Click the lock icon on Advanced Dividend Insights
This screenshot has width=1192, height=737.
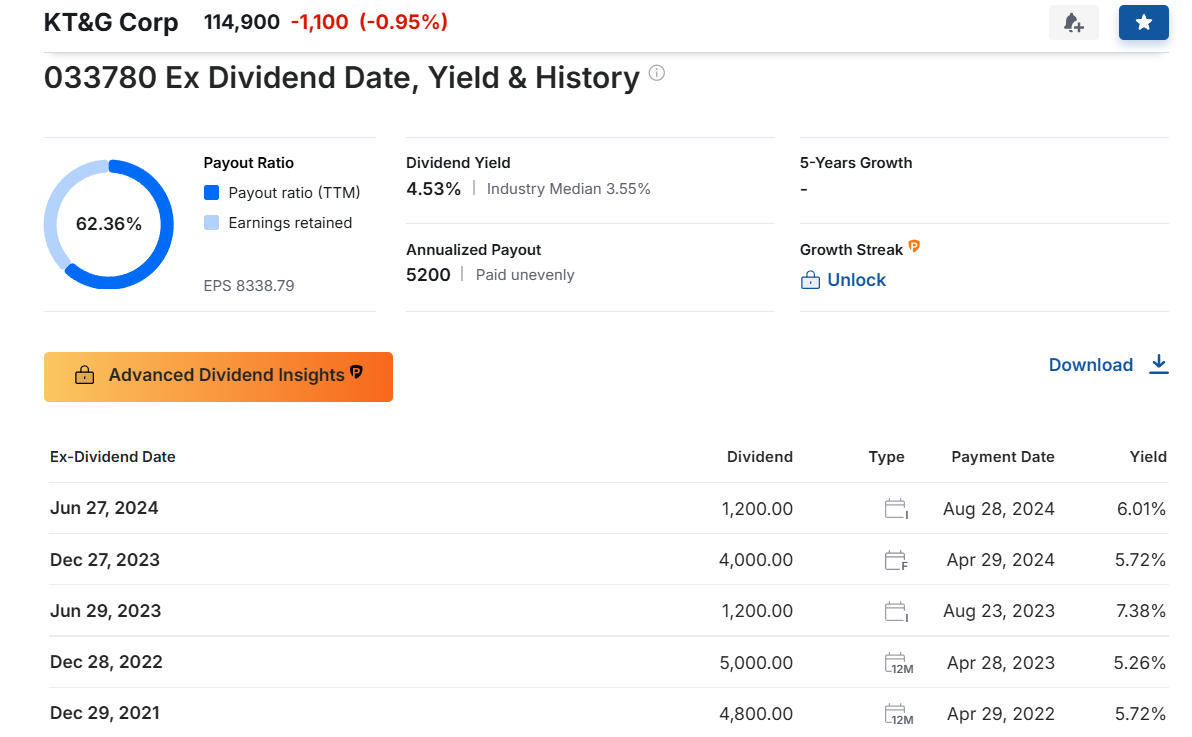(x=84, y=375)
